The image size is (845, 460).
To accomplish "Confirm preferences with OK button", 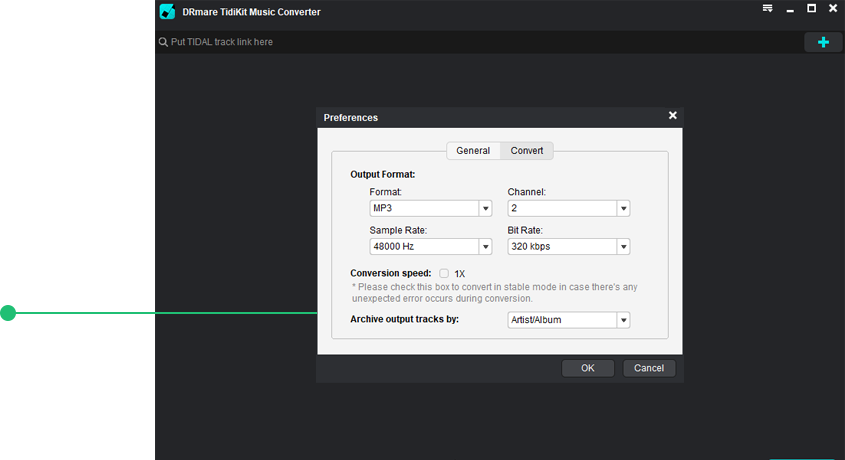I will tap(587, 368).
